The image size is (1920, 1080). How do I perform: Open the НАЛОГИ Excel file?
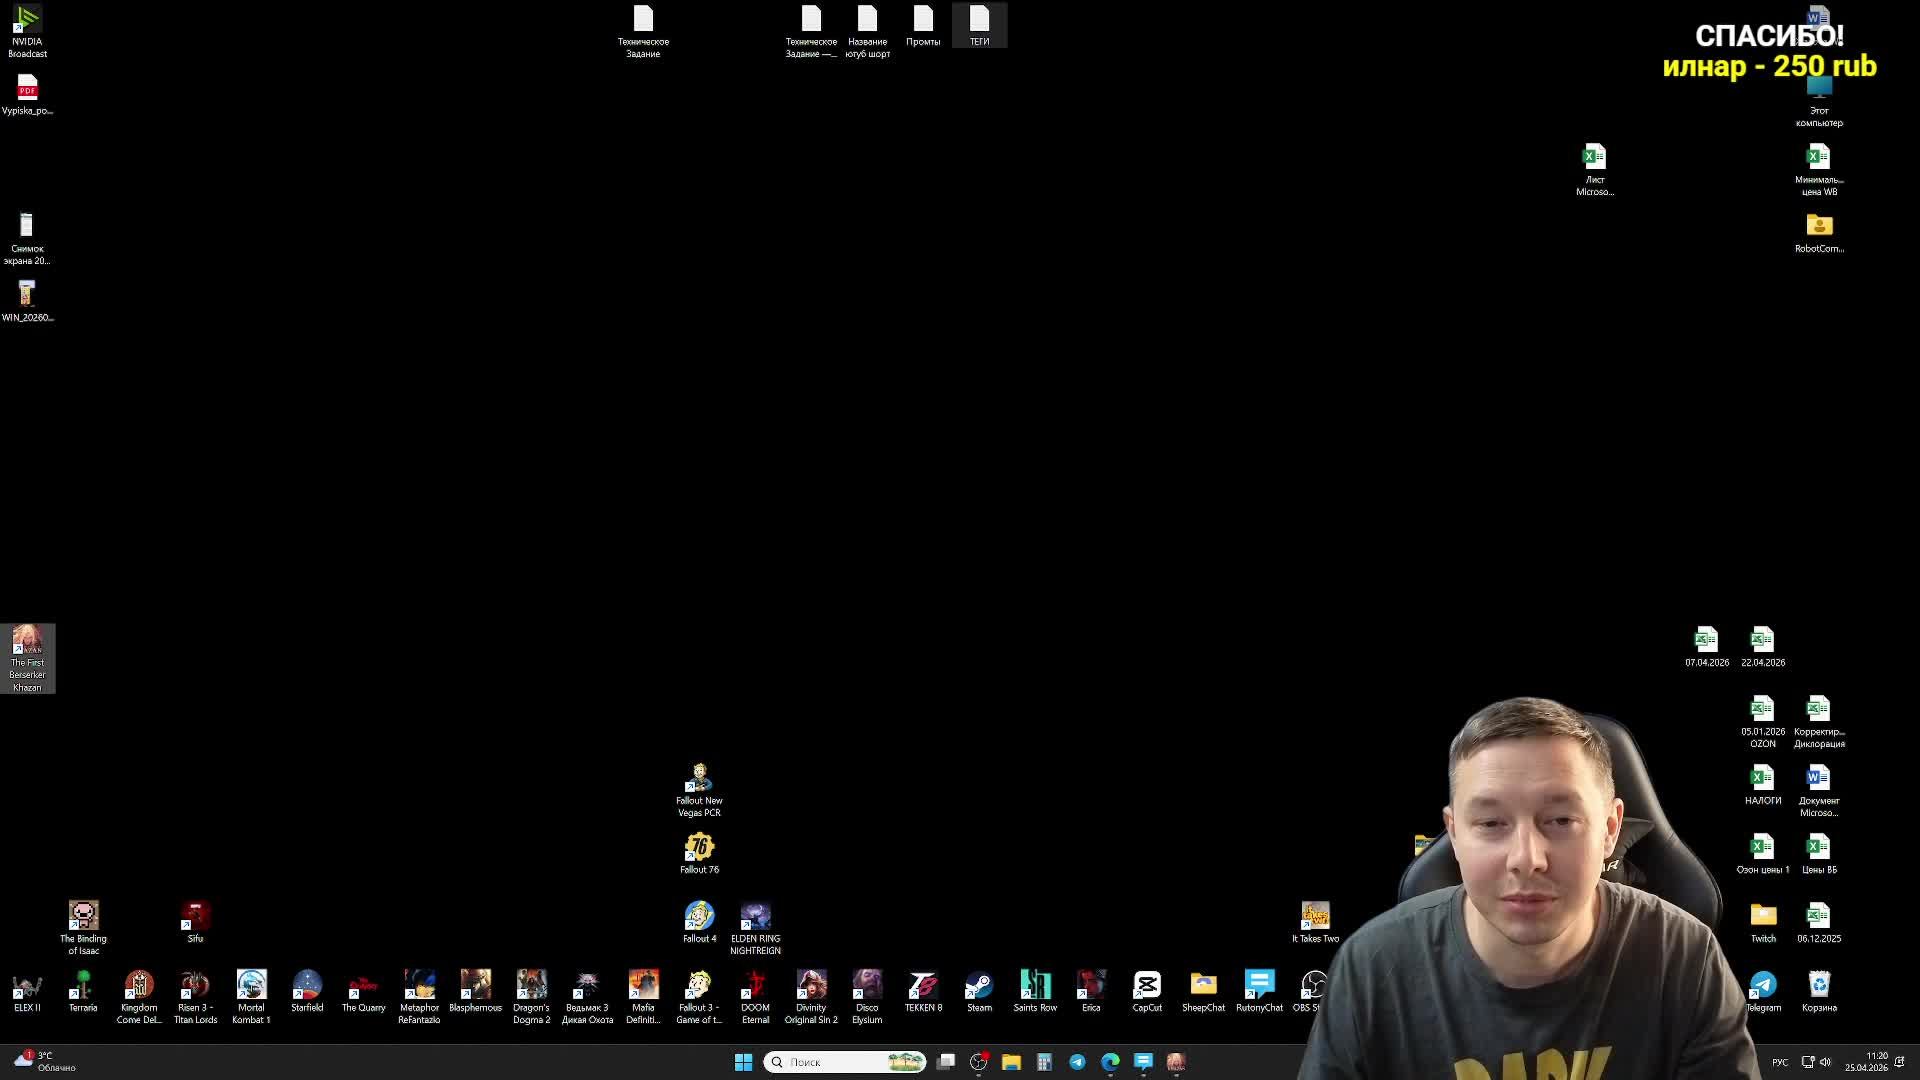tap(1762, 780)
